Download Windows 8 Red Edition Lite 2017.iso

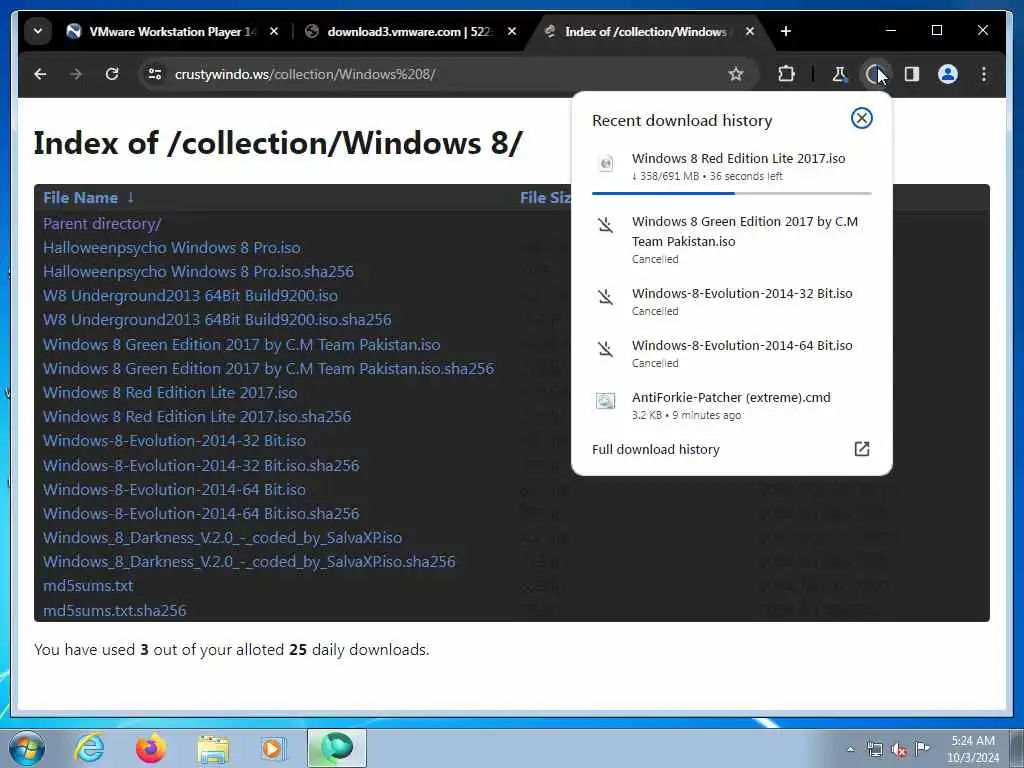tap(170, 392)
